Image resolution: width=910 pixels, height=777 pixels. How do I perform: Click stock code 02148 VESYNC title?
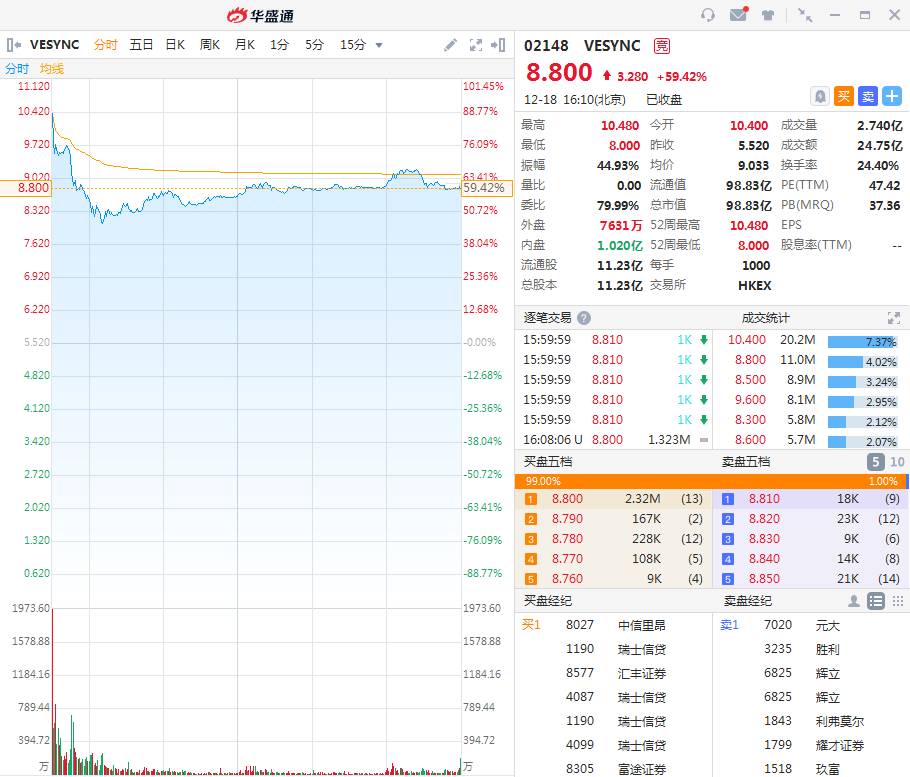(x=582, y=46)
